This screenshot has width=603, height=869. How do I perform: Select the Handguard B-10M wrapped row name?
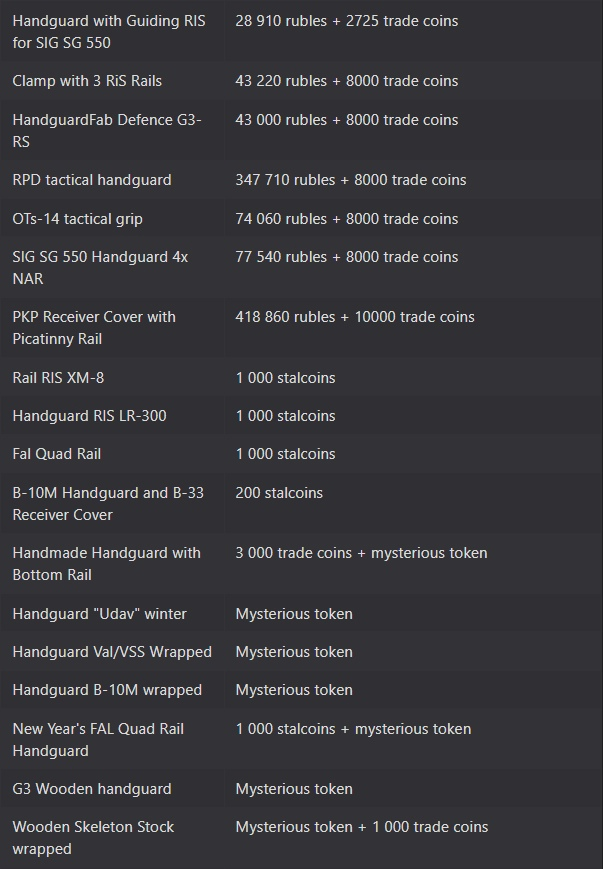pyautogui.click(x=107, y=690)
